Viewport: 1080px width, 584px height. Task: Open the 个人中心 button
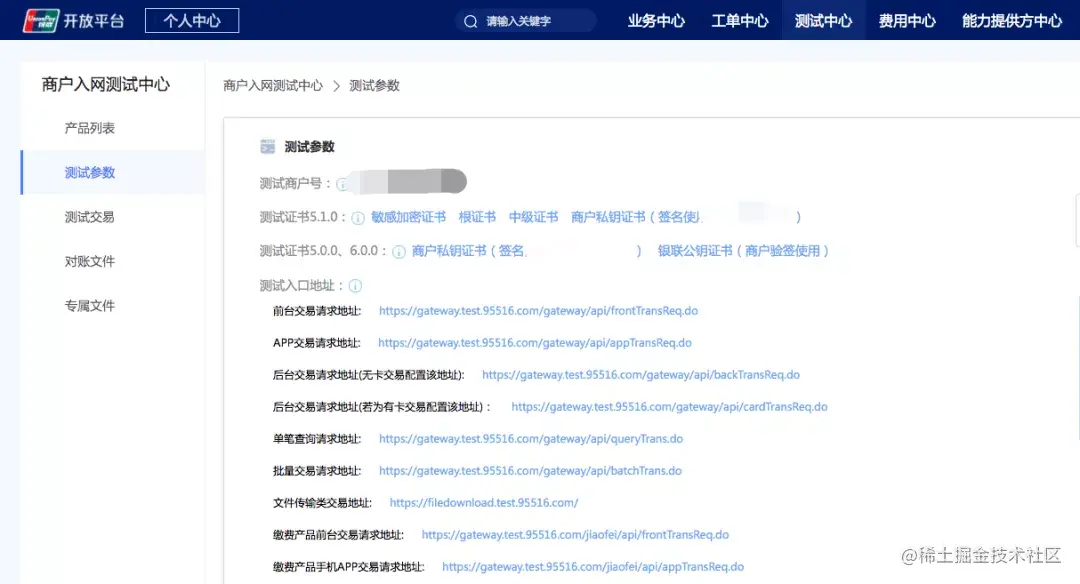pyautogui.click(x=192, y=21)
